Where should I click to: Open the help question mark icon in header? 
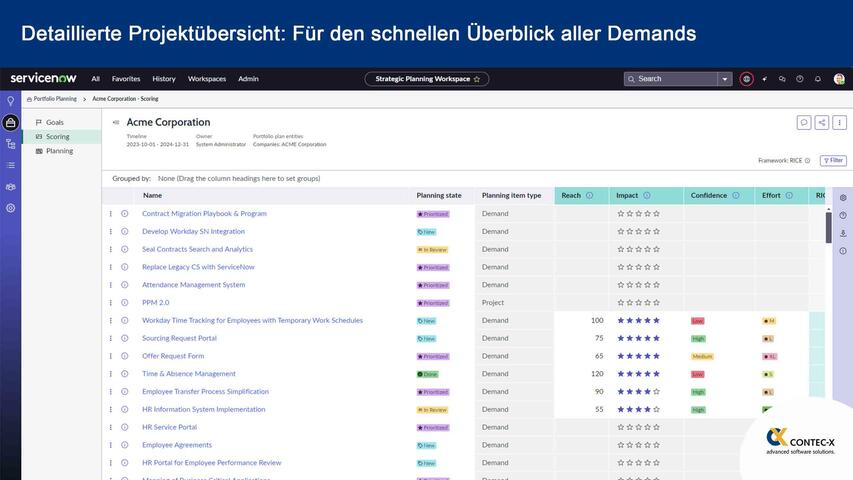click(799, 79)
